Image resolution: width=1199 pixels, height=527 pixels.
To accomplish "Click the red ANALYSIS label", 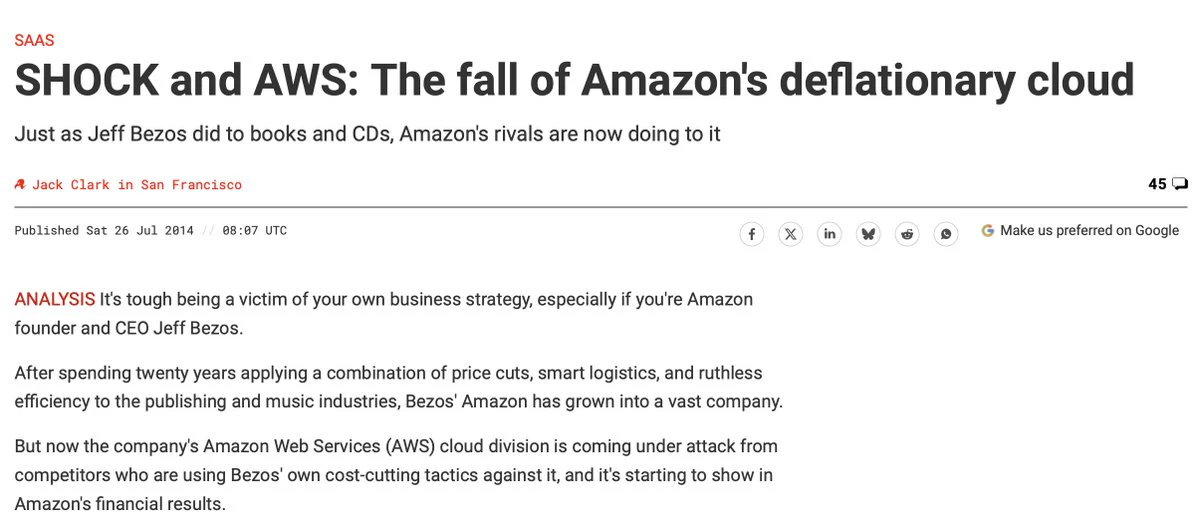I will click(55, 299).
